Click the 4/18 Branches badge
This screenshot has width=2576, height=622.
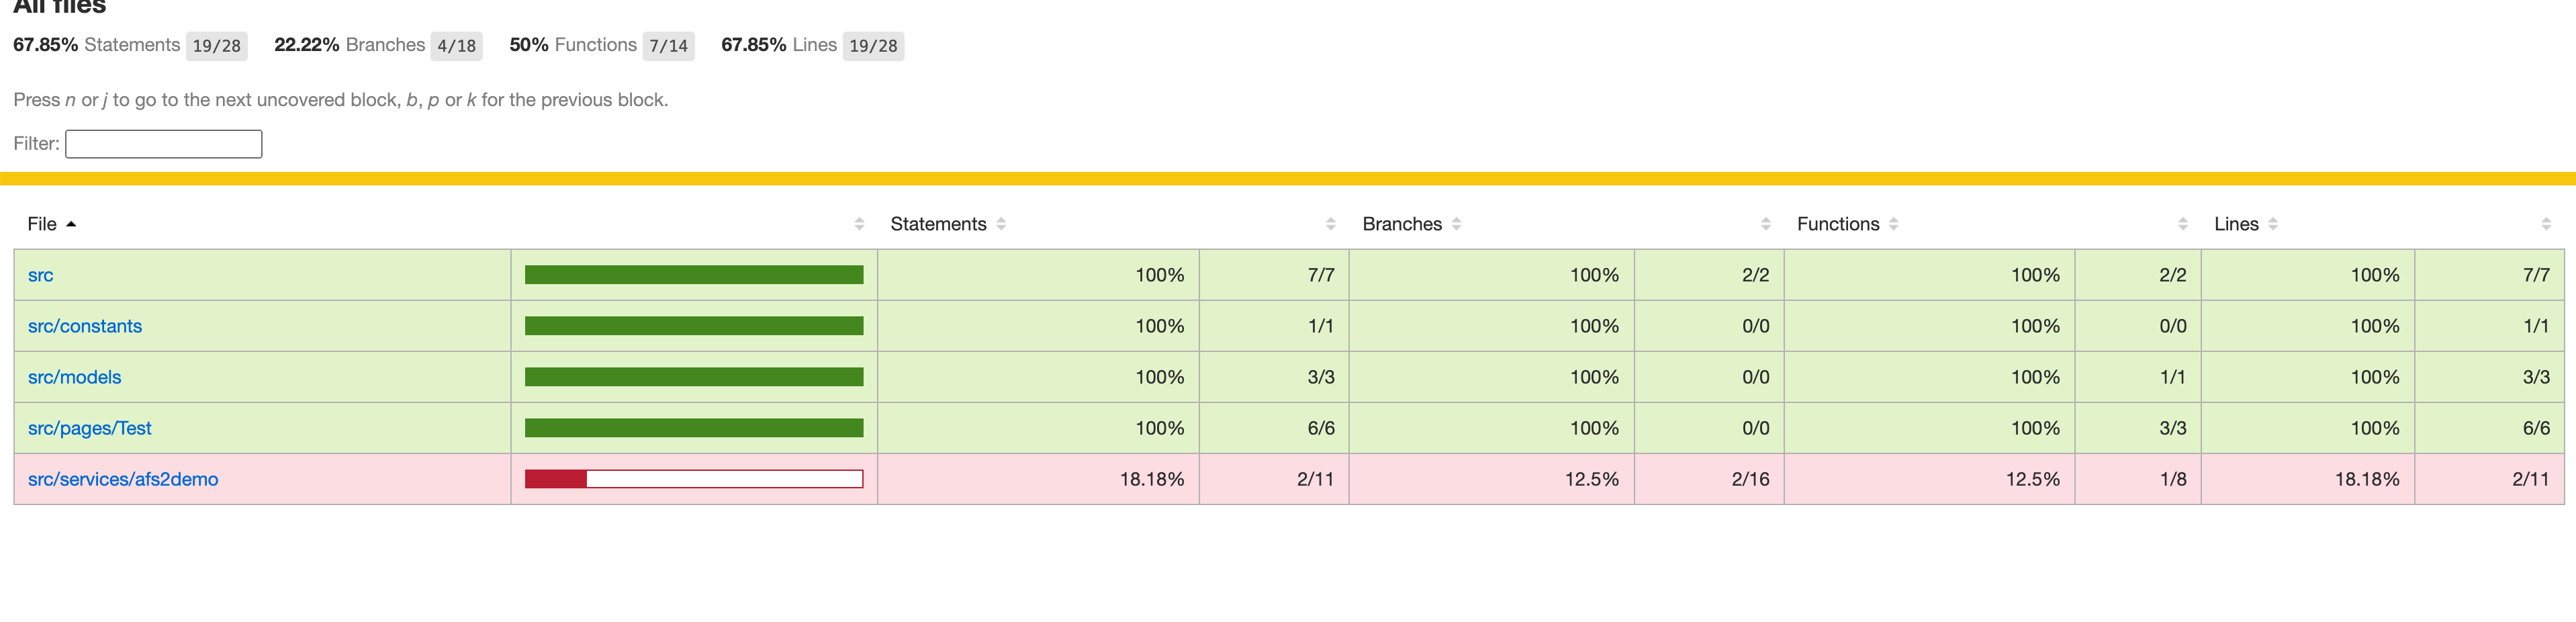click(x=455, y=45)
